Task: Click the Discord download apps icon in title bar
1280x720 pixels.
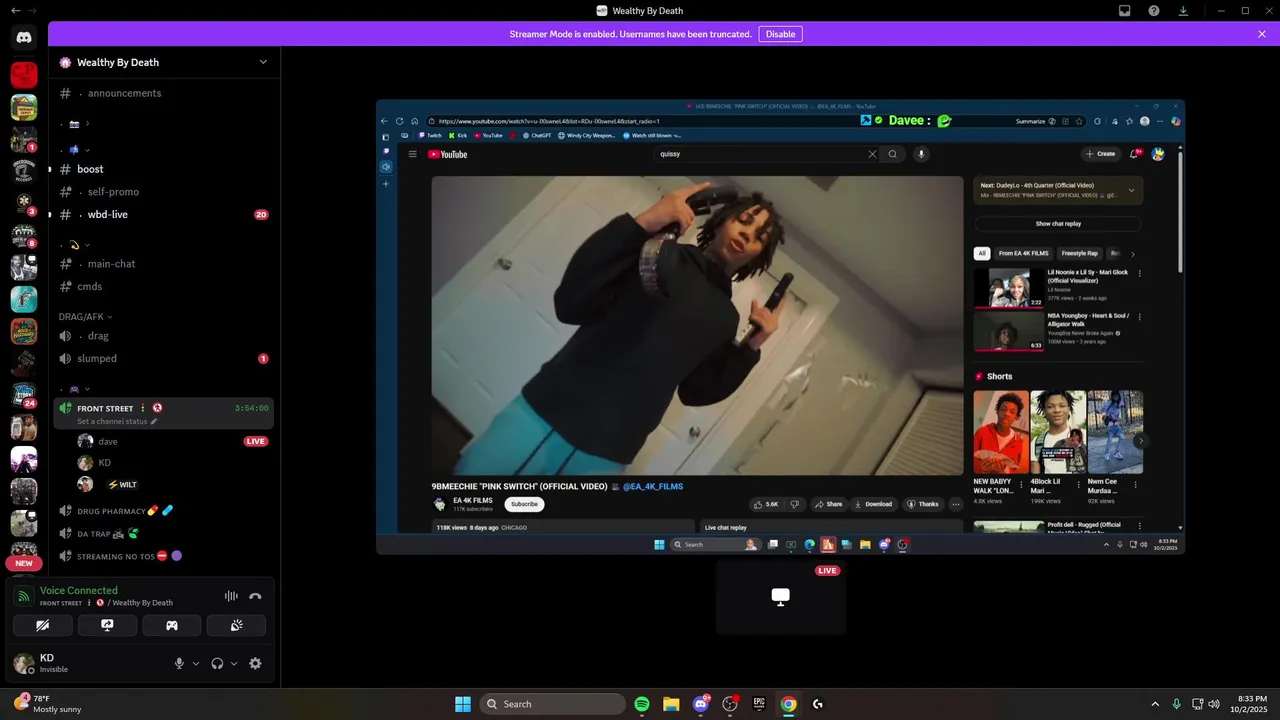Action: pyautogui.click(x=1183, y=11)
